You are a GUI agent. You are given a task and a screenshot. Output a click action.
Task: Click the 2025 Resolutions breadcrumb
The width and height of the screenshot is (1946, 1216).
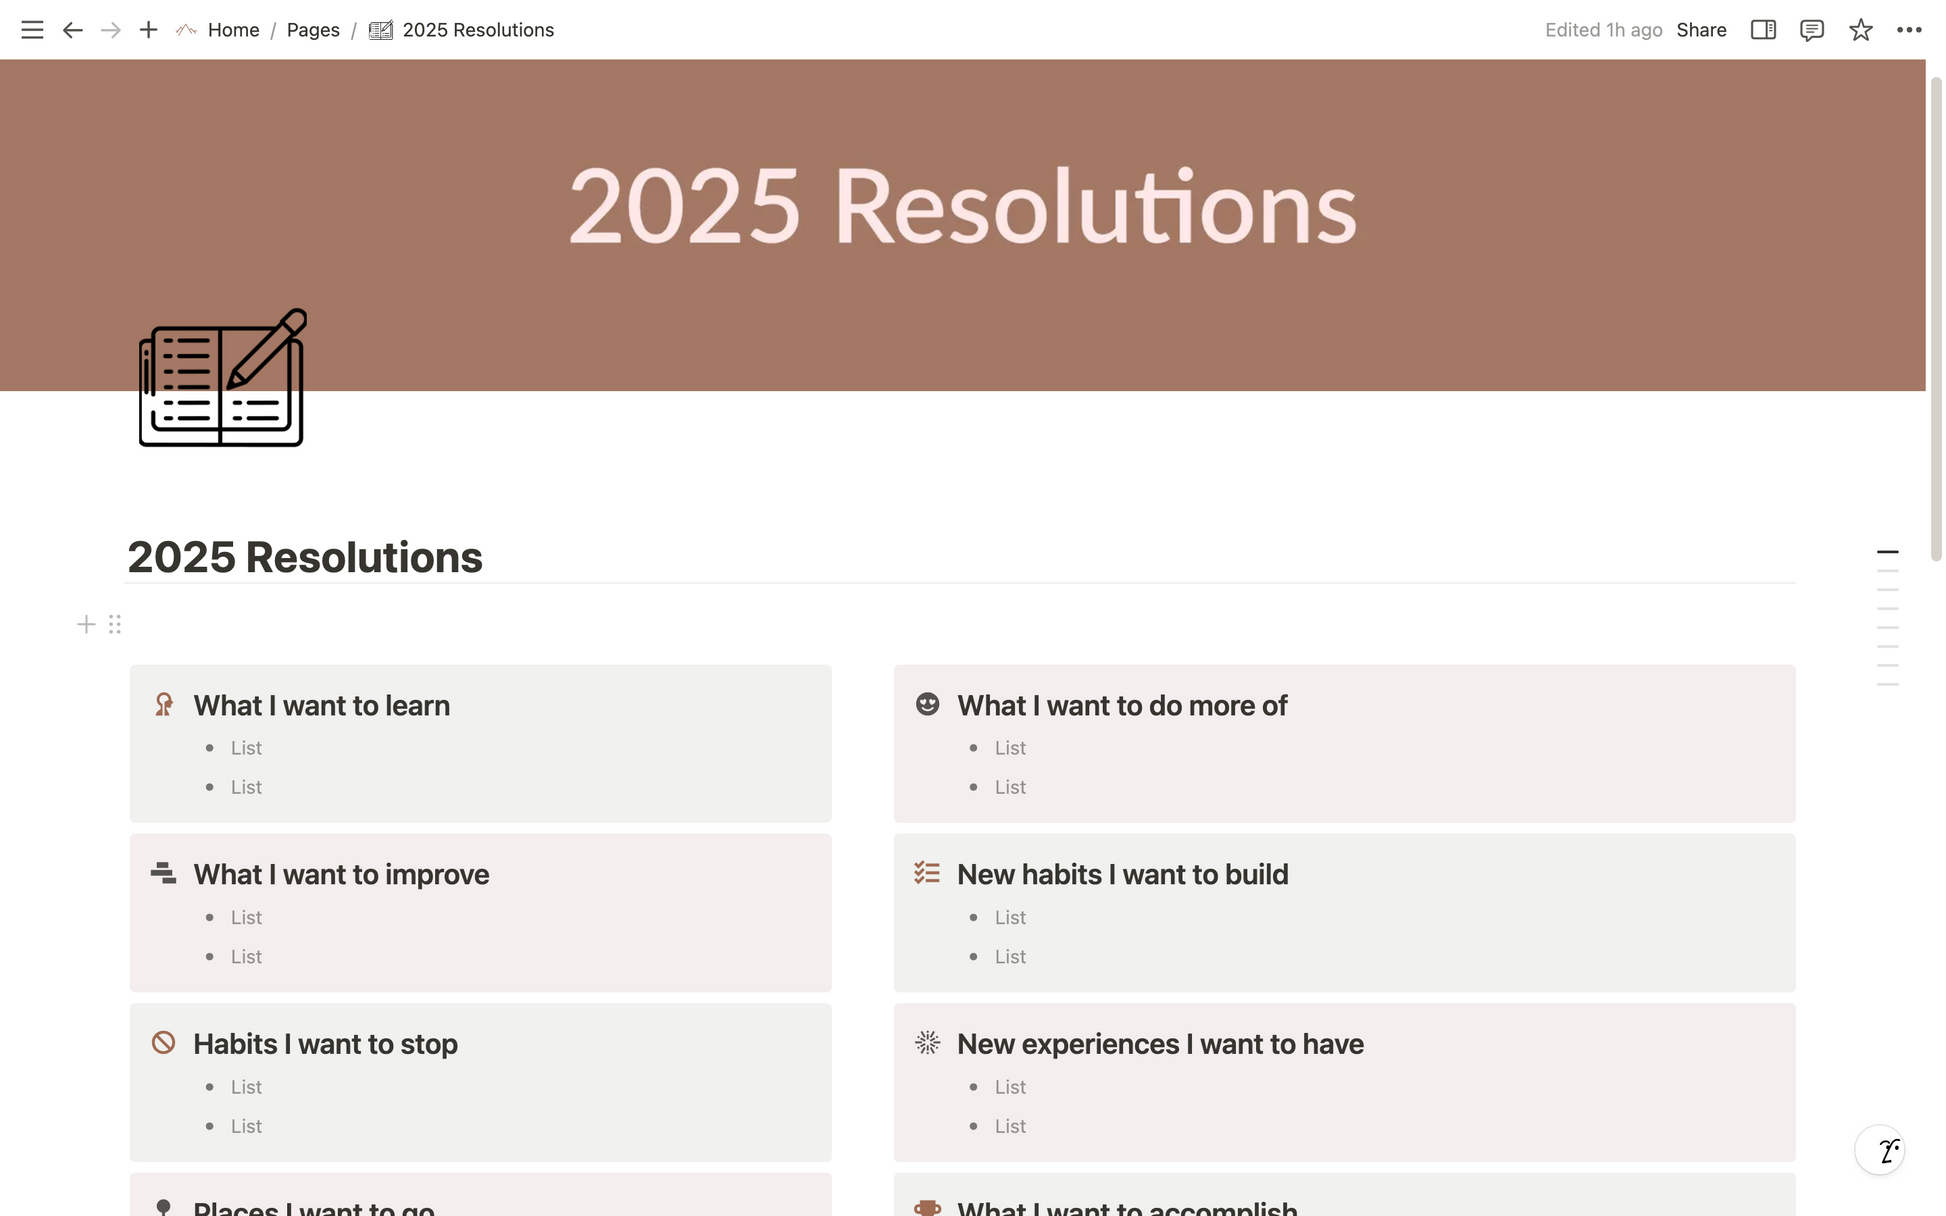point(478,30)
